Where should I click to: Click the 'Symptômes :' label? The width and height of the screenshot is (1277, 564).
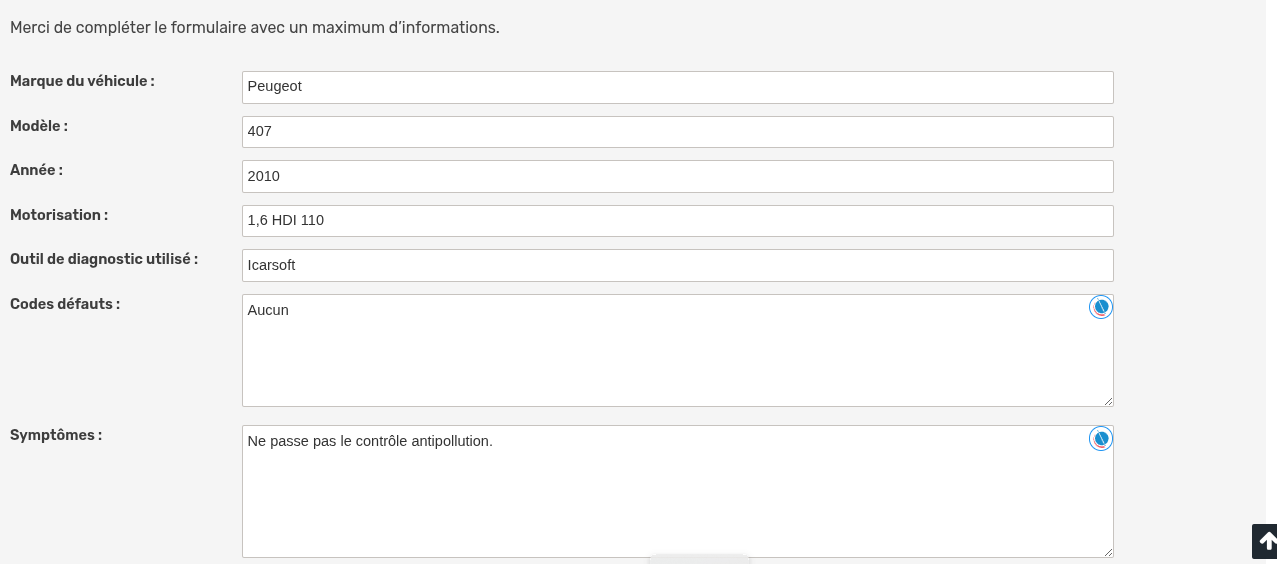[x=56, y=435]
